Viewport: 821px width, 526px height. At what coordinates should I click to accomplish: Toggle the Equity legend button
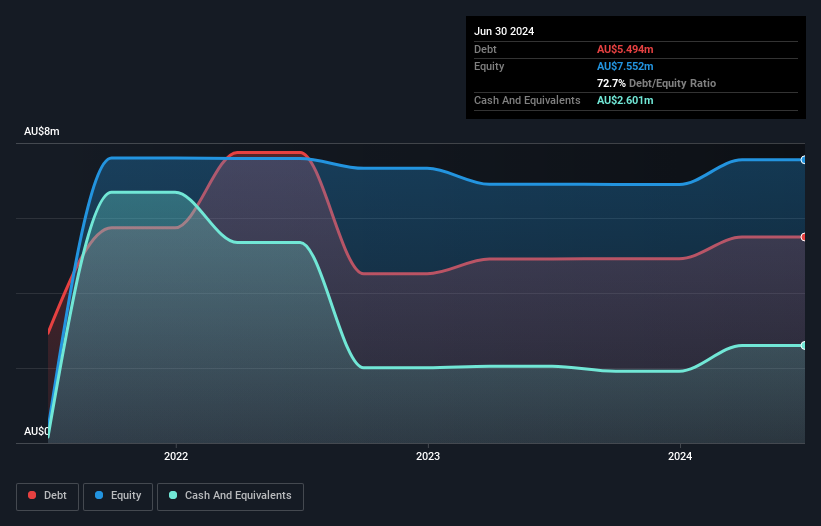(x=118, y=496)
